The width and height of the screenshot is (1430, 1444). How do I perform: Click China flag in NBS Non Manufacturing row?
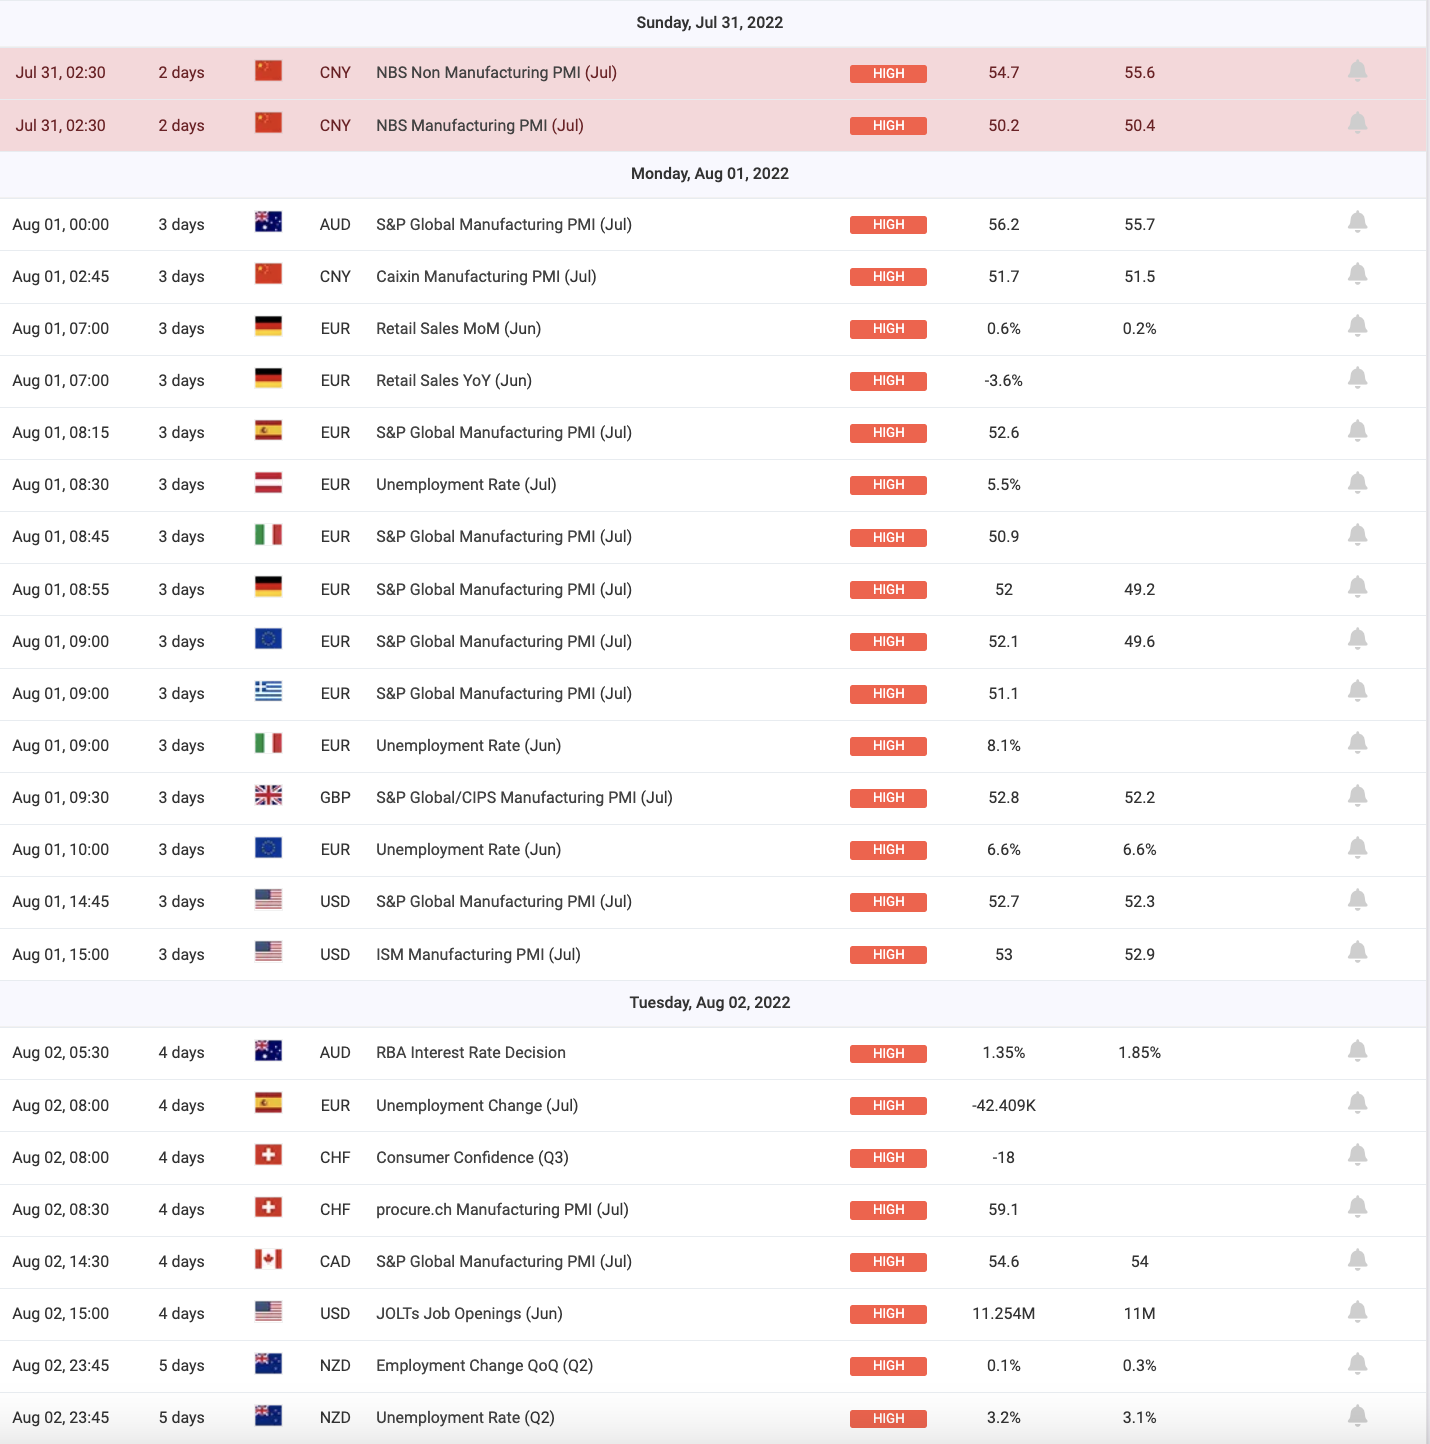point(268,71)
